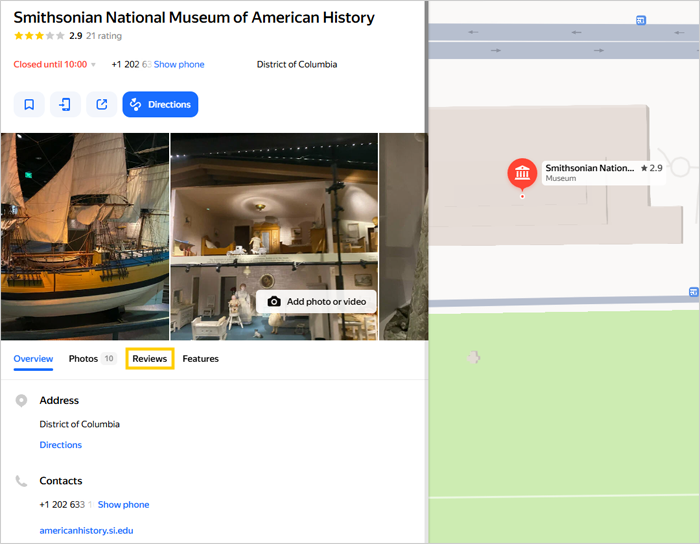The height and width of the screenshot is (544, 700).
Task: Open the Overview tab
Action: point(33,359)
